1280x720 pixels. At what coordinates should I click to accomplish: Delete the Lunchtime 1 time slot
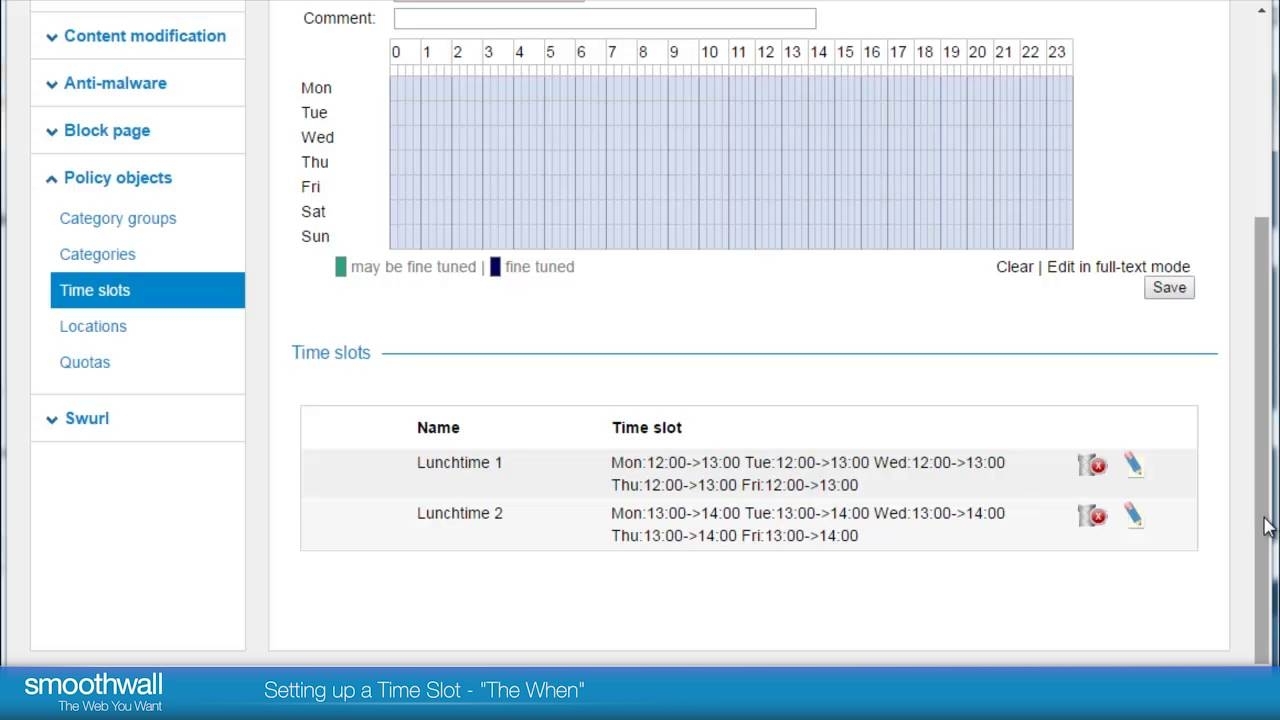click(1092, 465)
